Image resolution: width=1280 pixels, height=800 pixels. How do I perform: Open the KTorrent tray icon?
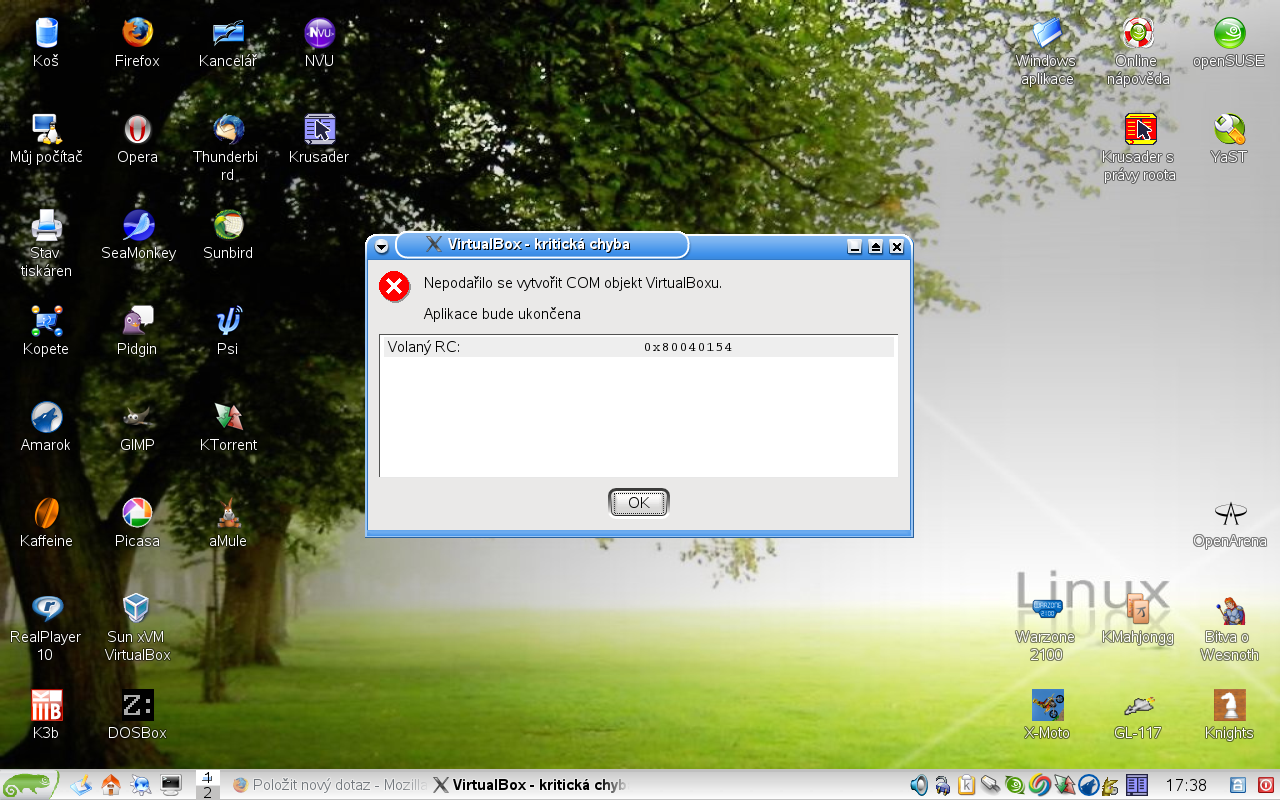[x=1063, y=785]
